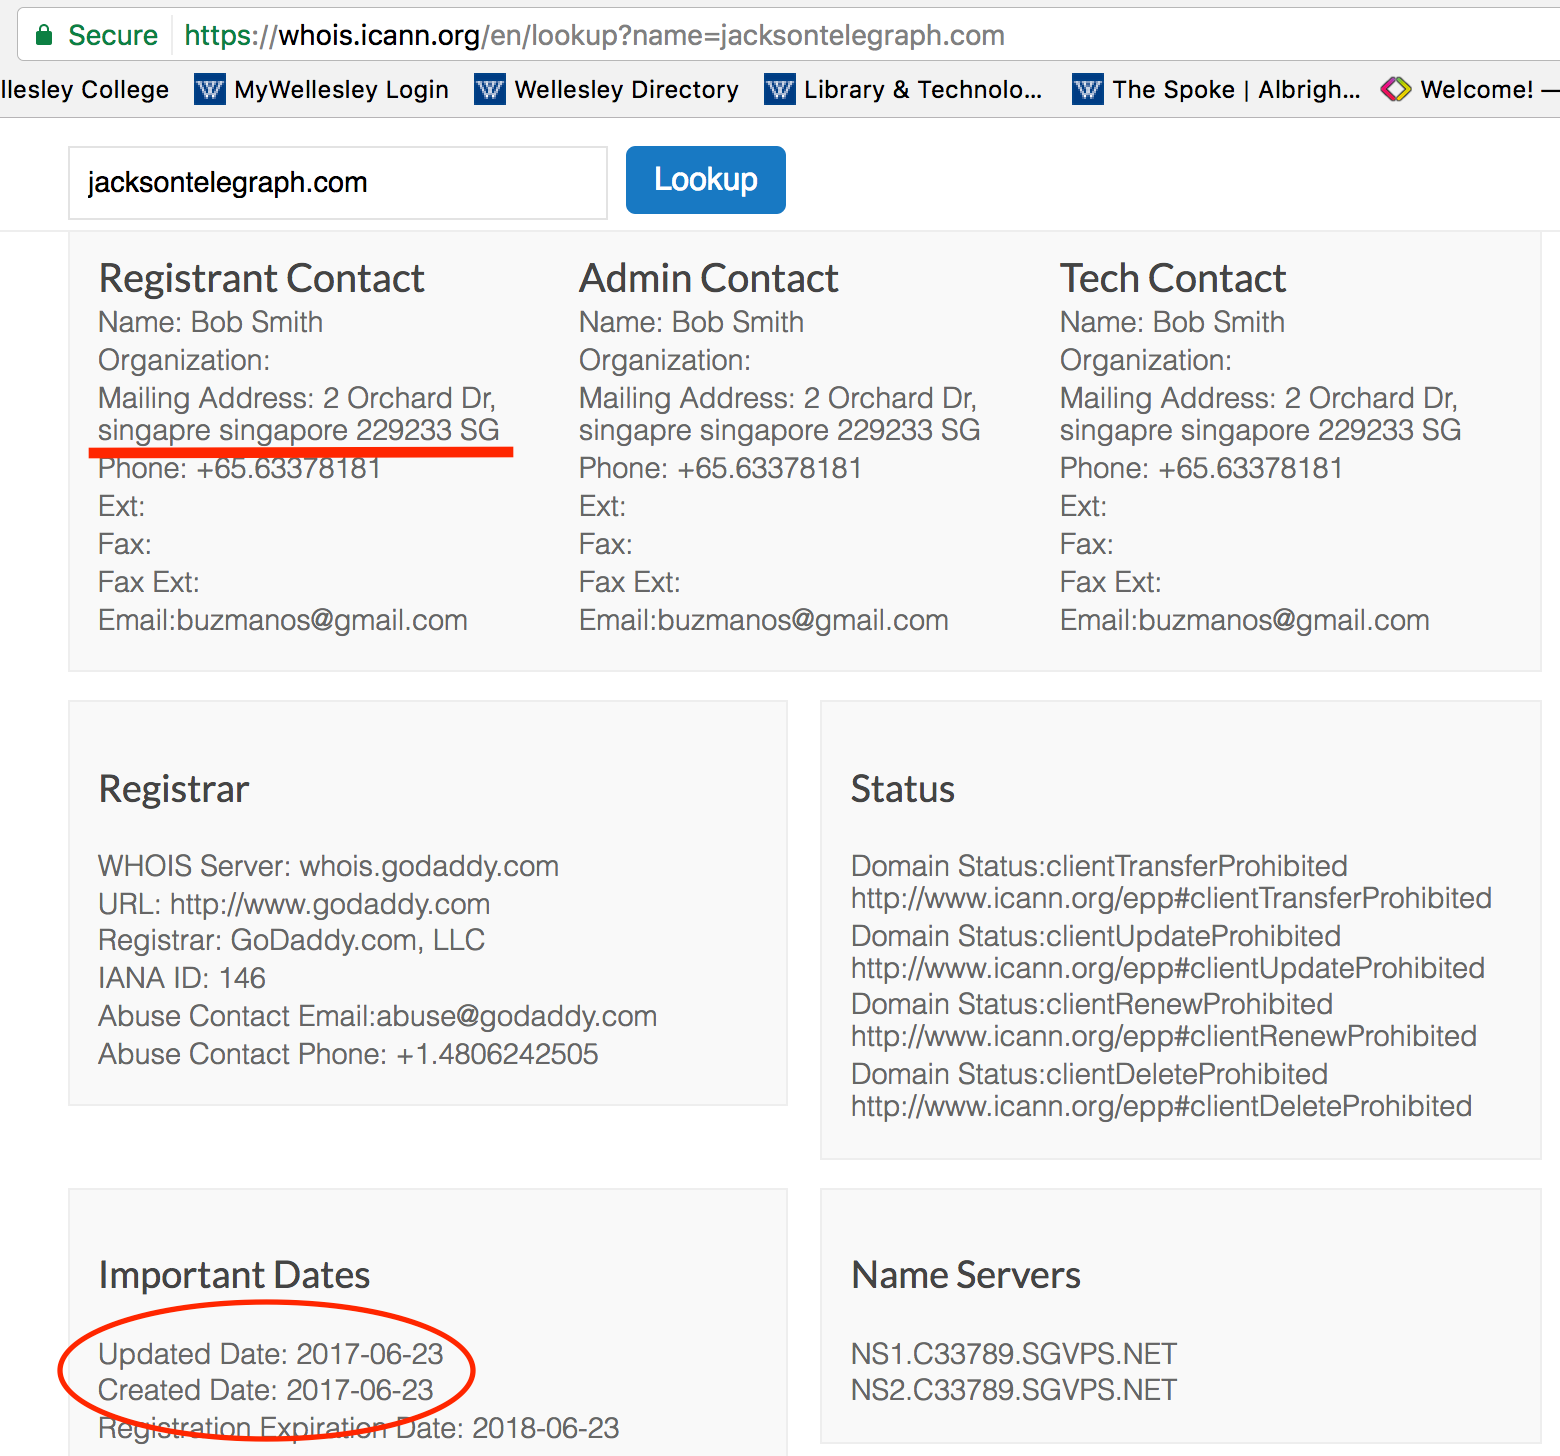The height and width of the screenshot is (1456, 1560).
Task: Click the Admin Contact heading
Action: point(708,278)
